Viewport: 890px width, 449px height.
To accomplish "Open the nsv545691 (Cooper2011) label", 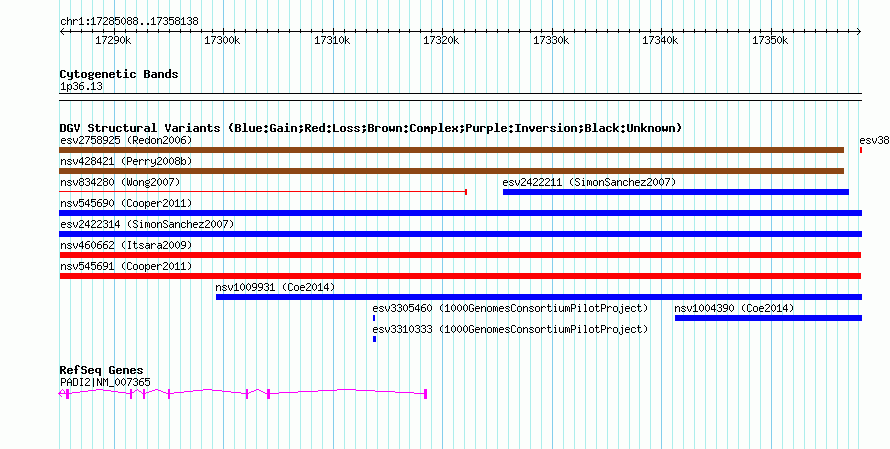I will 126,266.
